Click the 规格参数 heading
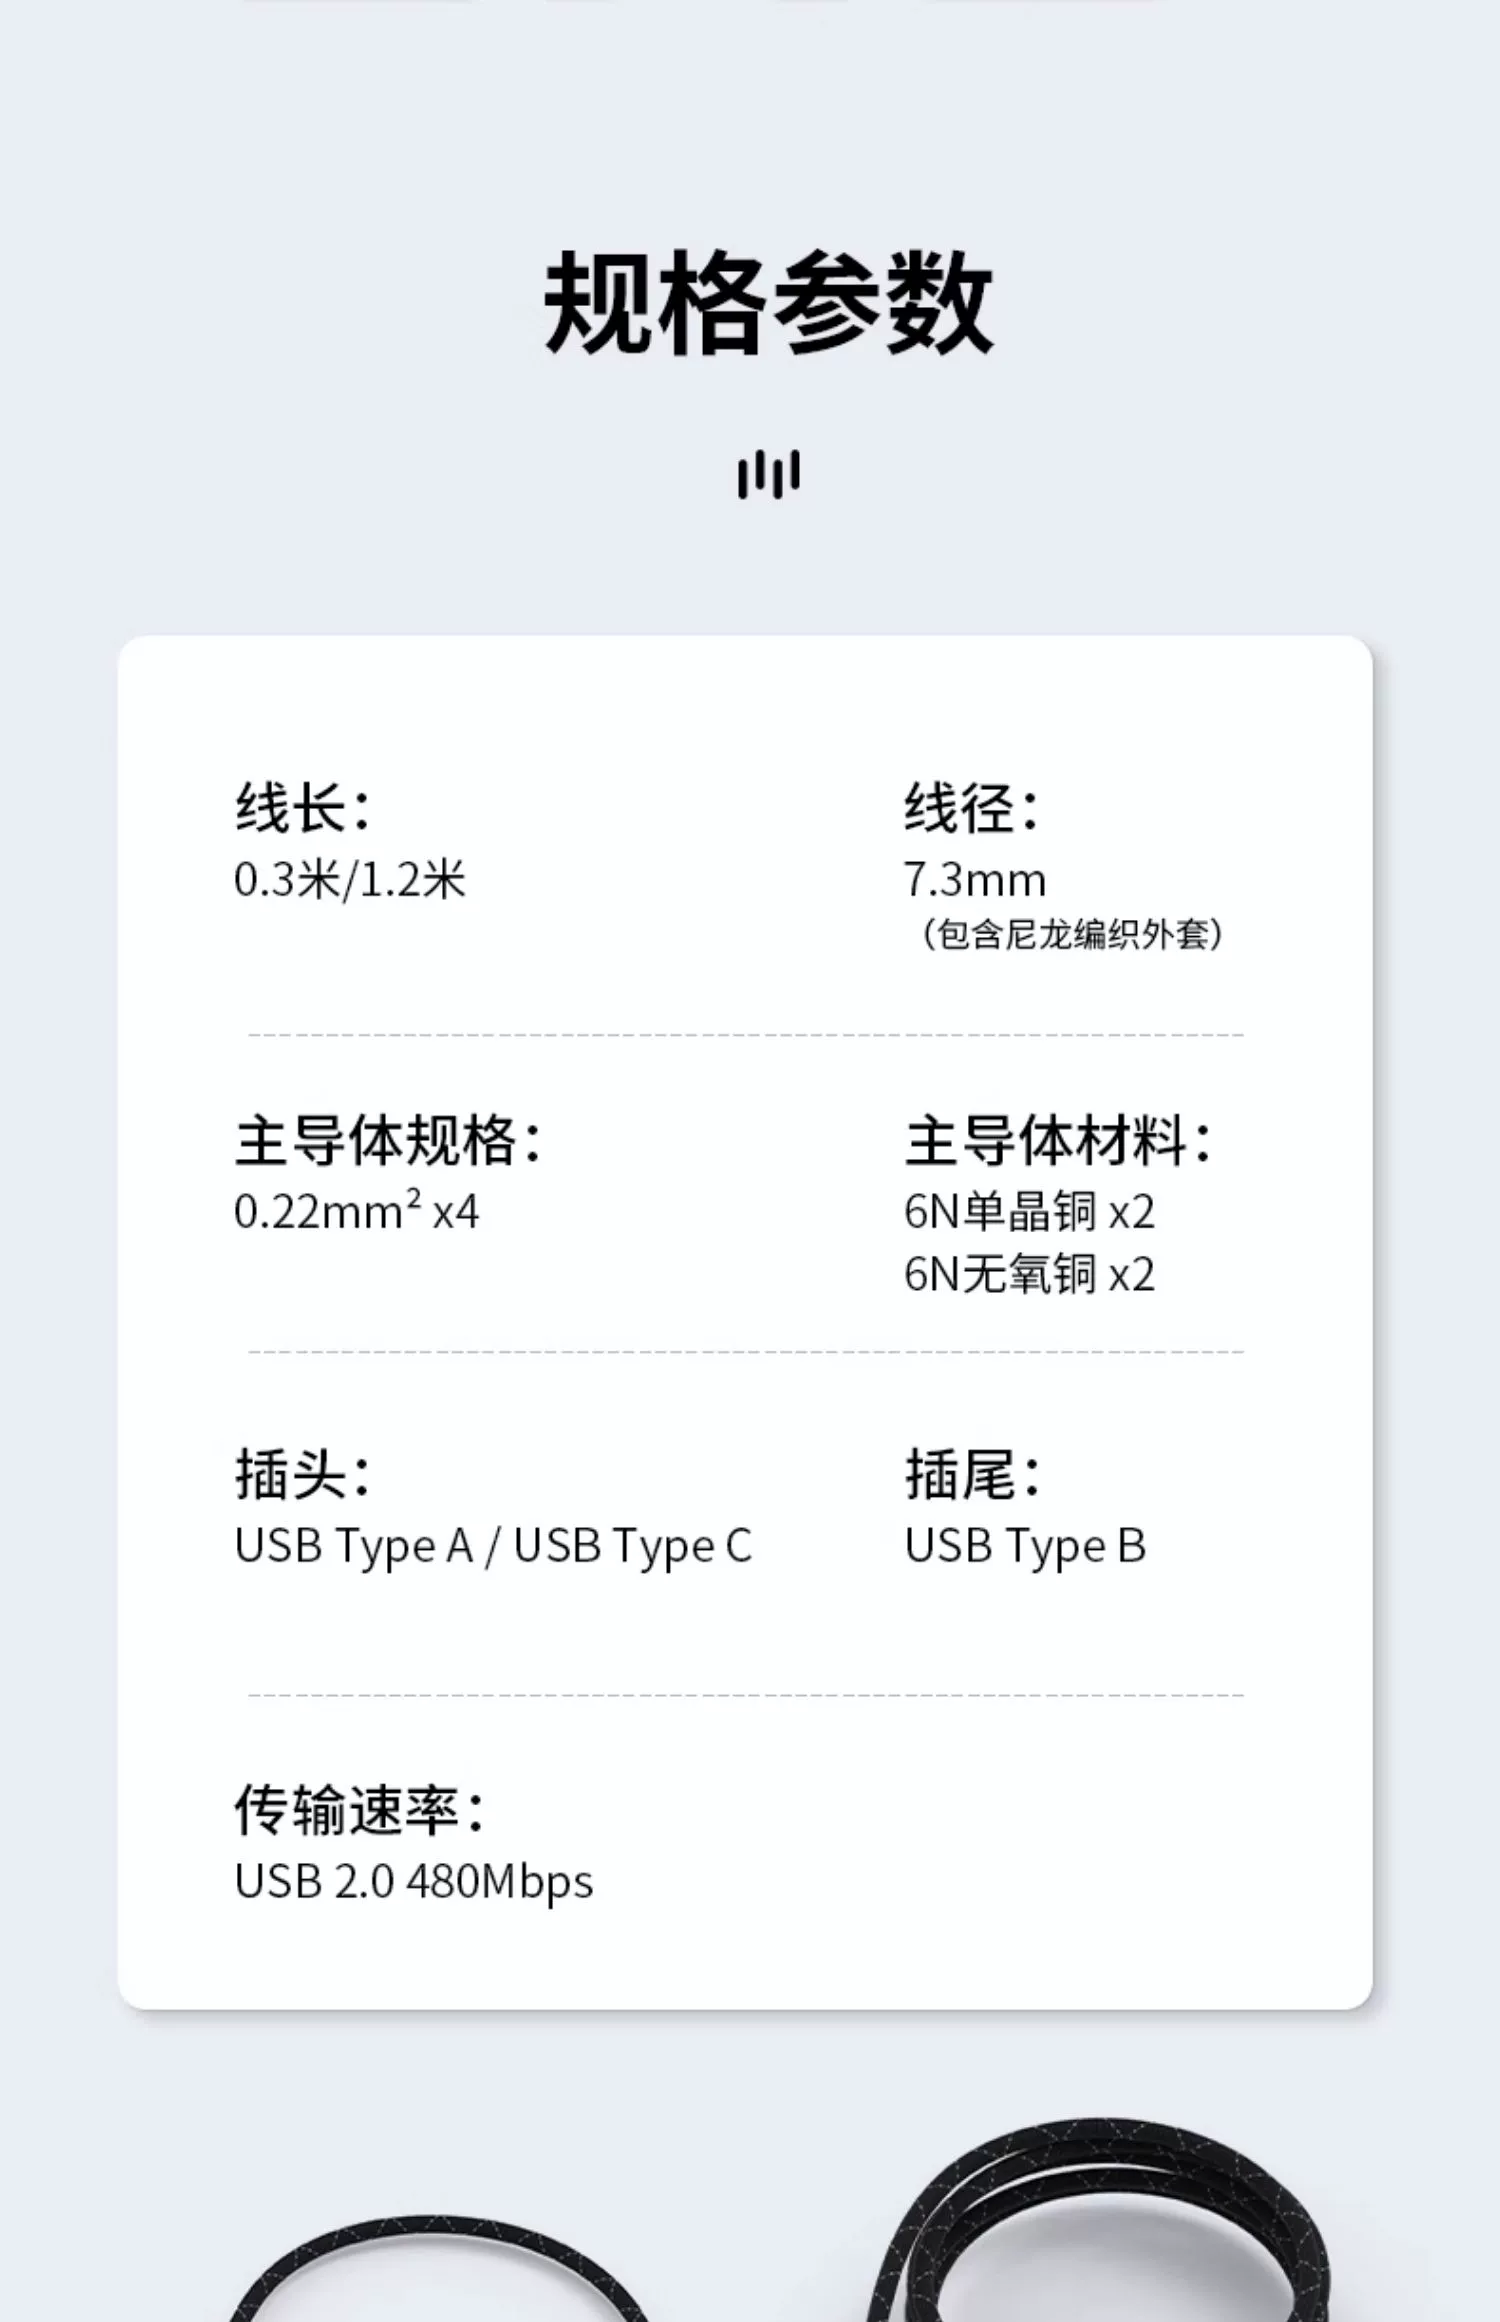1500x2322 pixels. coord(768,302)
